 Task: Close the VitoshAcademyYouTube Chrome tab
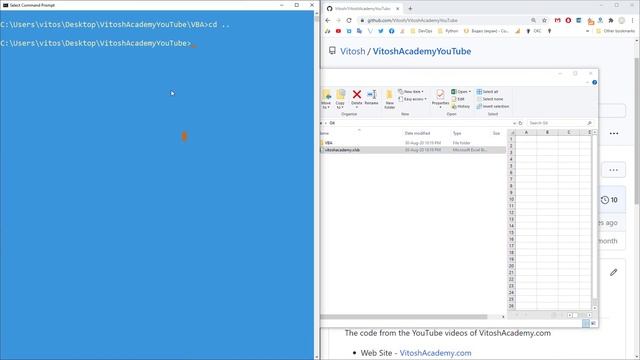click(x=398, y=8)
